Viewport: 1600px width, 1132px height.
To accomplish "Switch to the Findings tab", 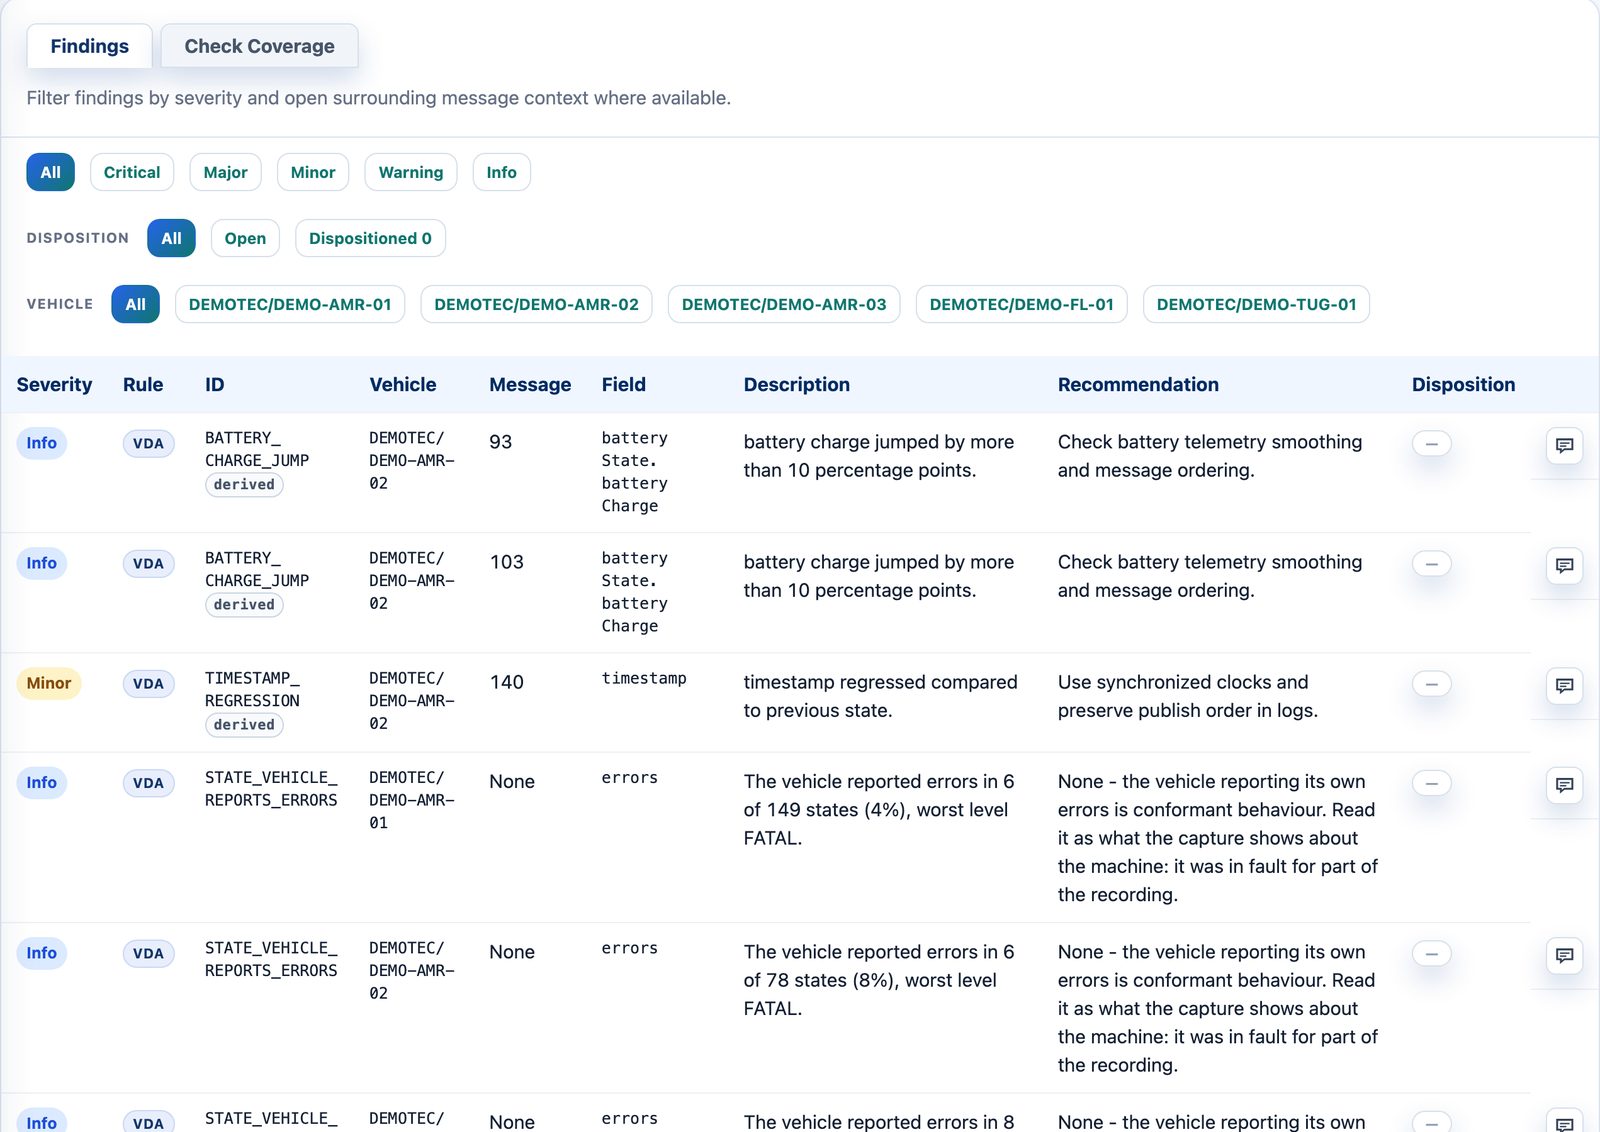I will click(x=89, y=46).
